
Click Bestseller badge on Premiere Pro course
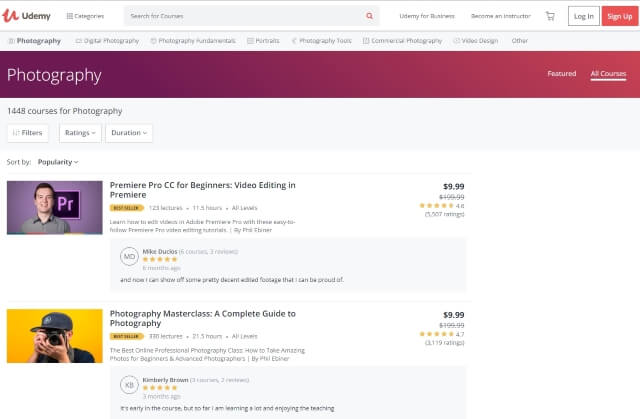(127, 208)
